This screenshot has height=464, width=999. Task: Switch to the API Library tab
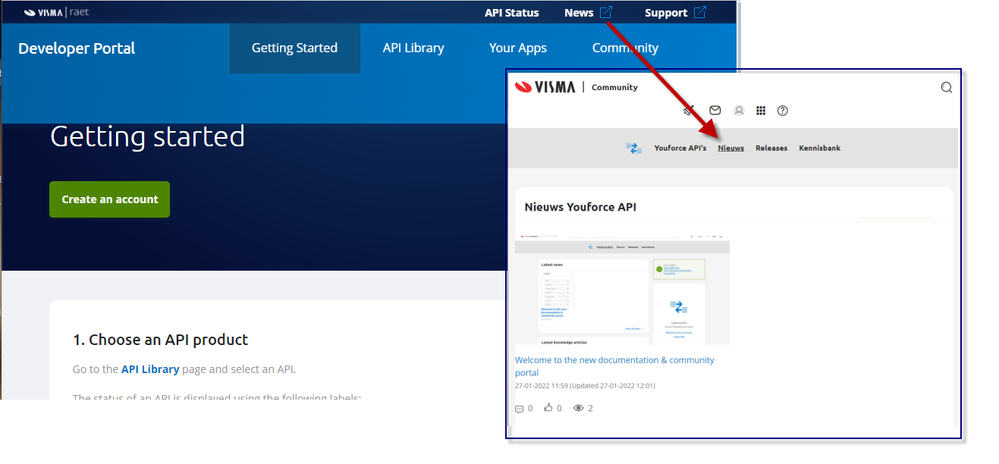point(413,48)
